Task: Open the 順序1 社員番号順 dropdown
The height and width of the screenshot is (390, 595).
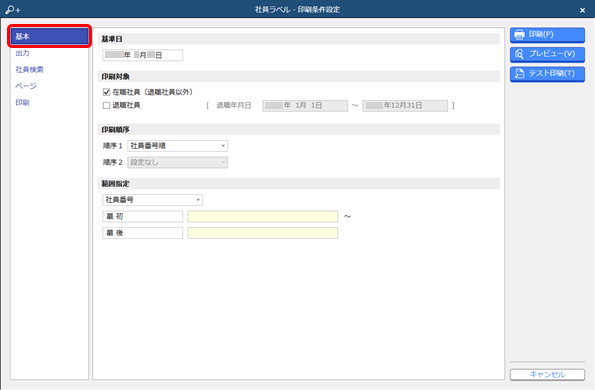Action: point(177,146)
